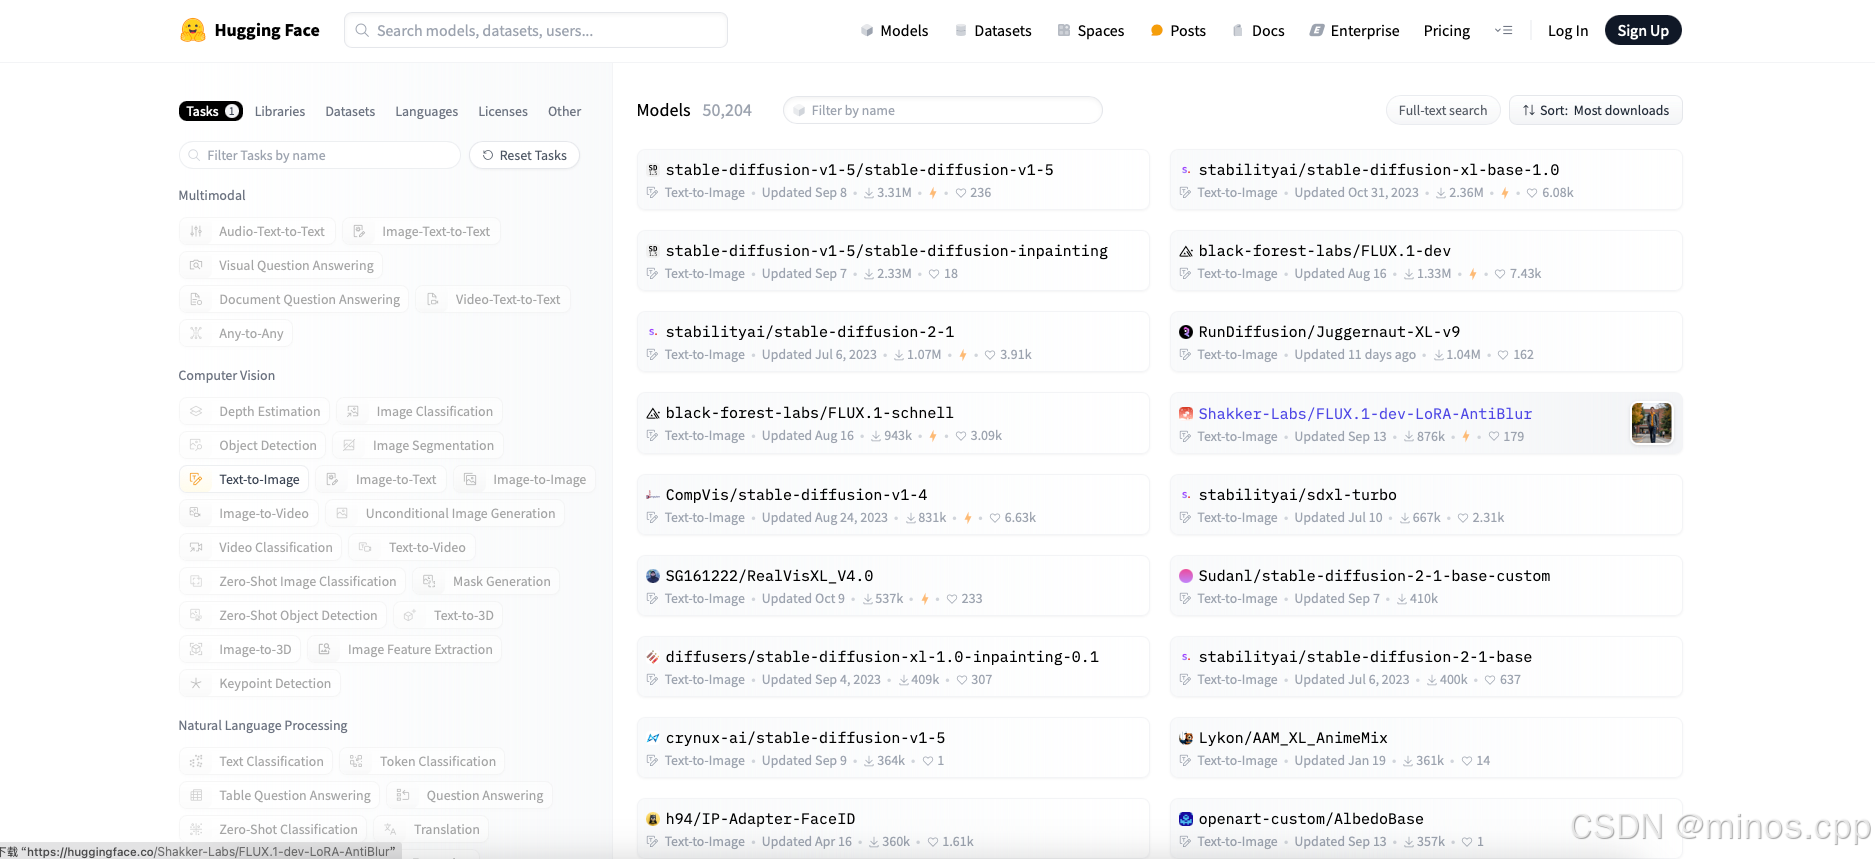Toggle the Depth Estimation filter
Screen dimensions: 1875x859
coord(254,411)
